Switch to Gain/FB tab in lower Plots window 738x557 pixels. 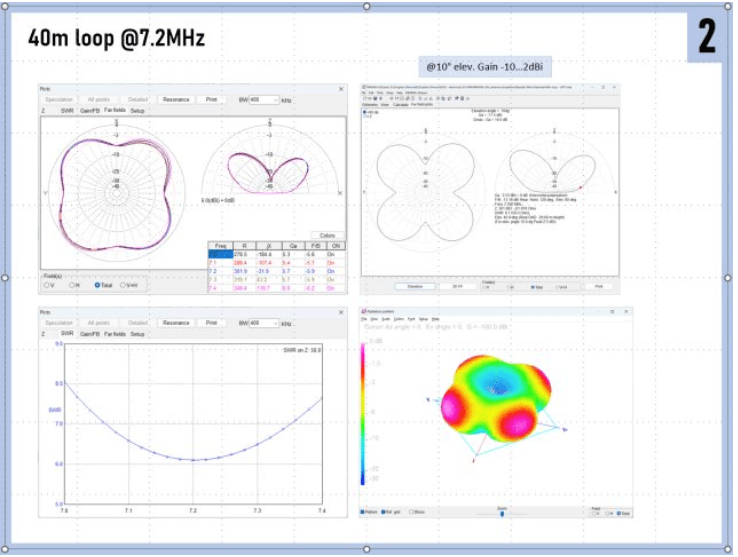click(x=91, y=334)
